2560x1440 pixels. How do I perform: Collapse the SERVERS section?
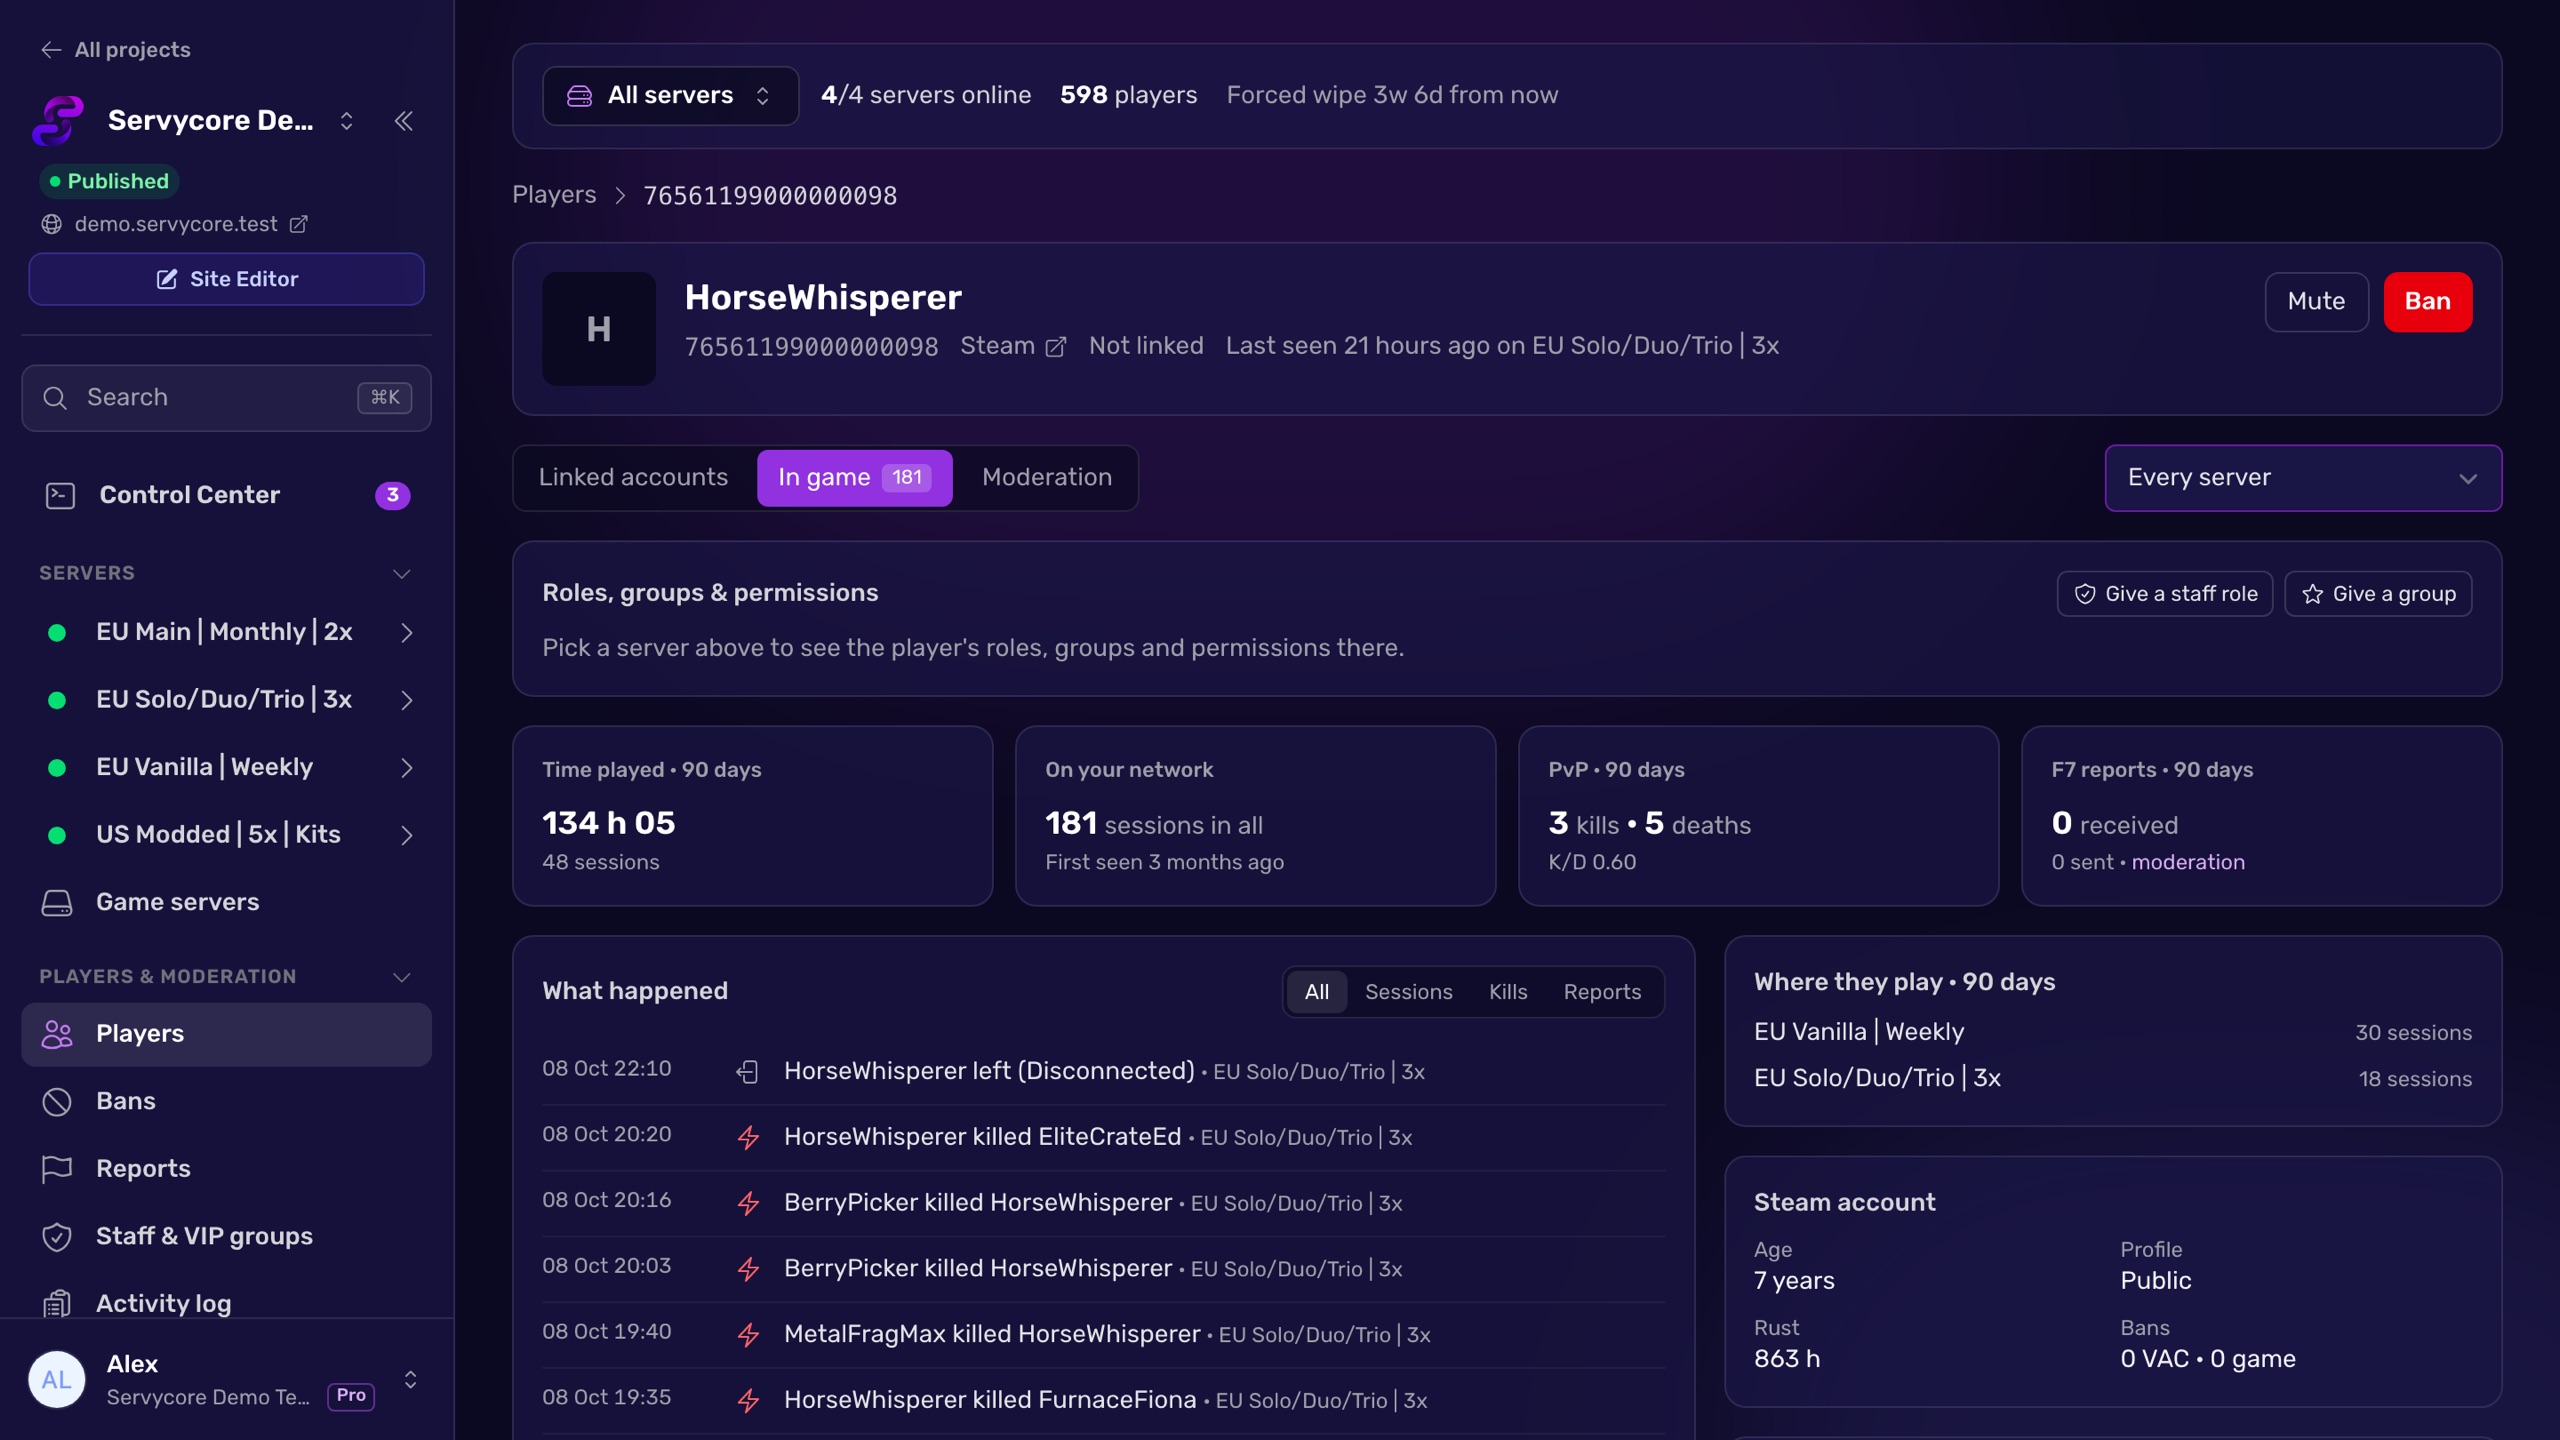click(x=401, y=573)
